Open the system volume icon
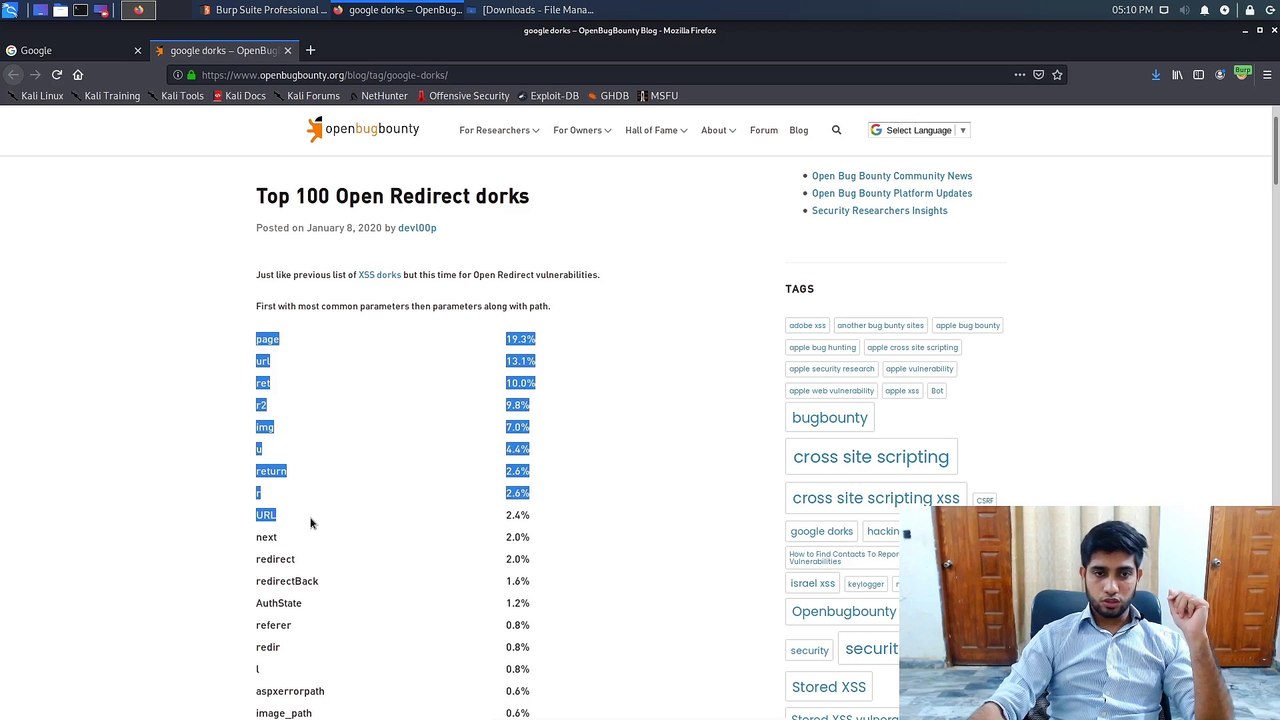Image resolution: width=1280 pixels, height=720 pixels. [x=1184, y=10]
